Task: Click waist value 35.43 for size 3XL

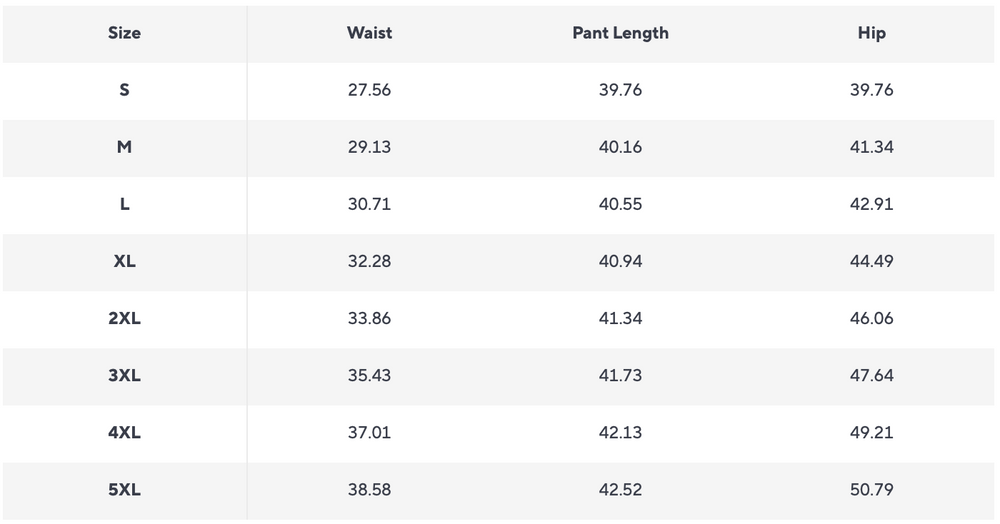Action: [x=369, y=376]
